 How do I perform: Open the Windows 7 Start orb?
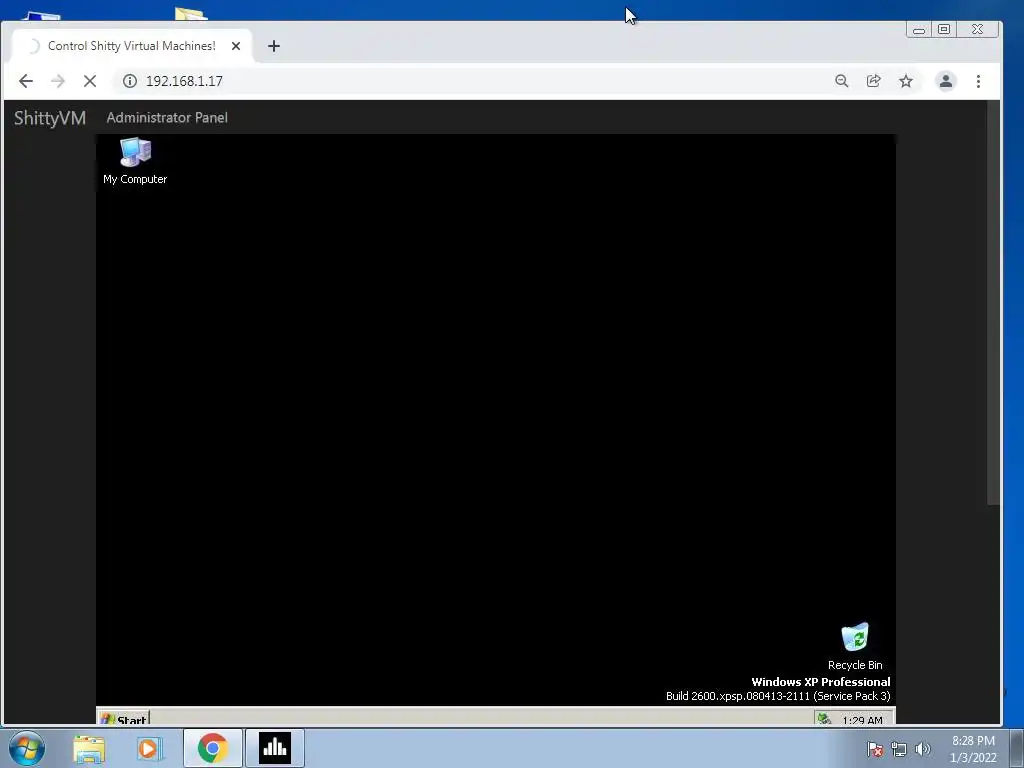click(27, 748)
